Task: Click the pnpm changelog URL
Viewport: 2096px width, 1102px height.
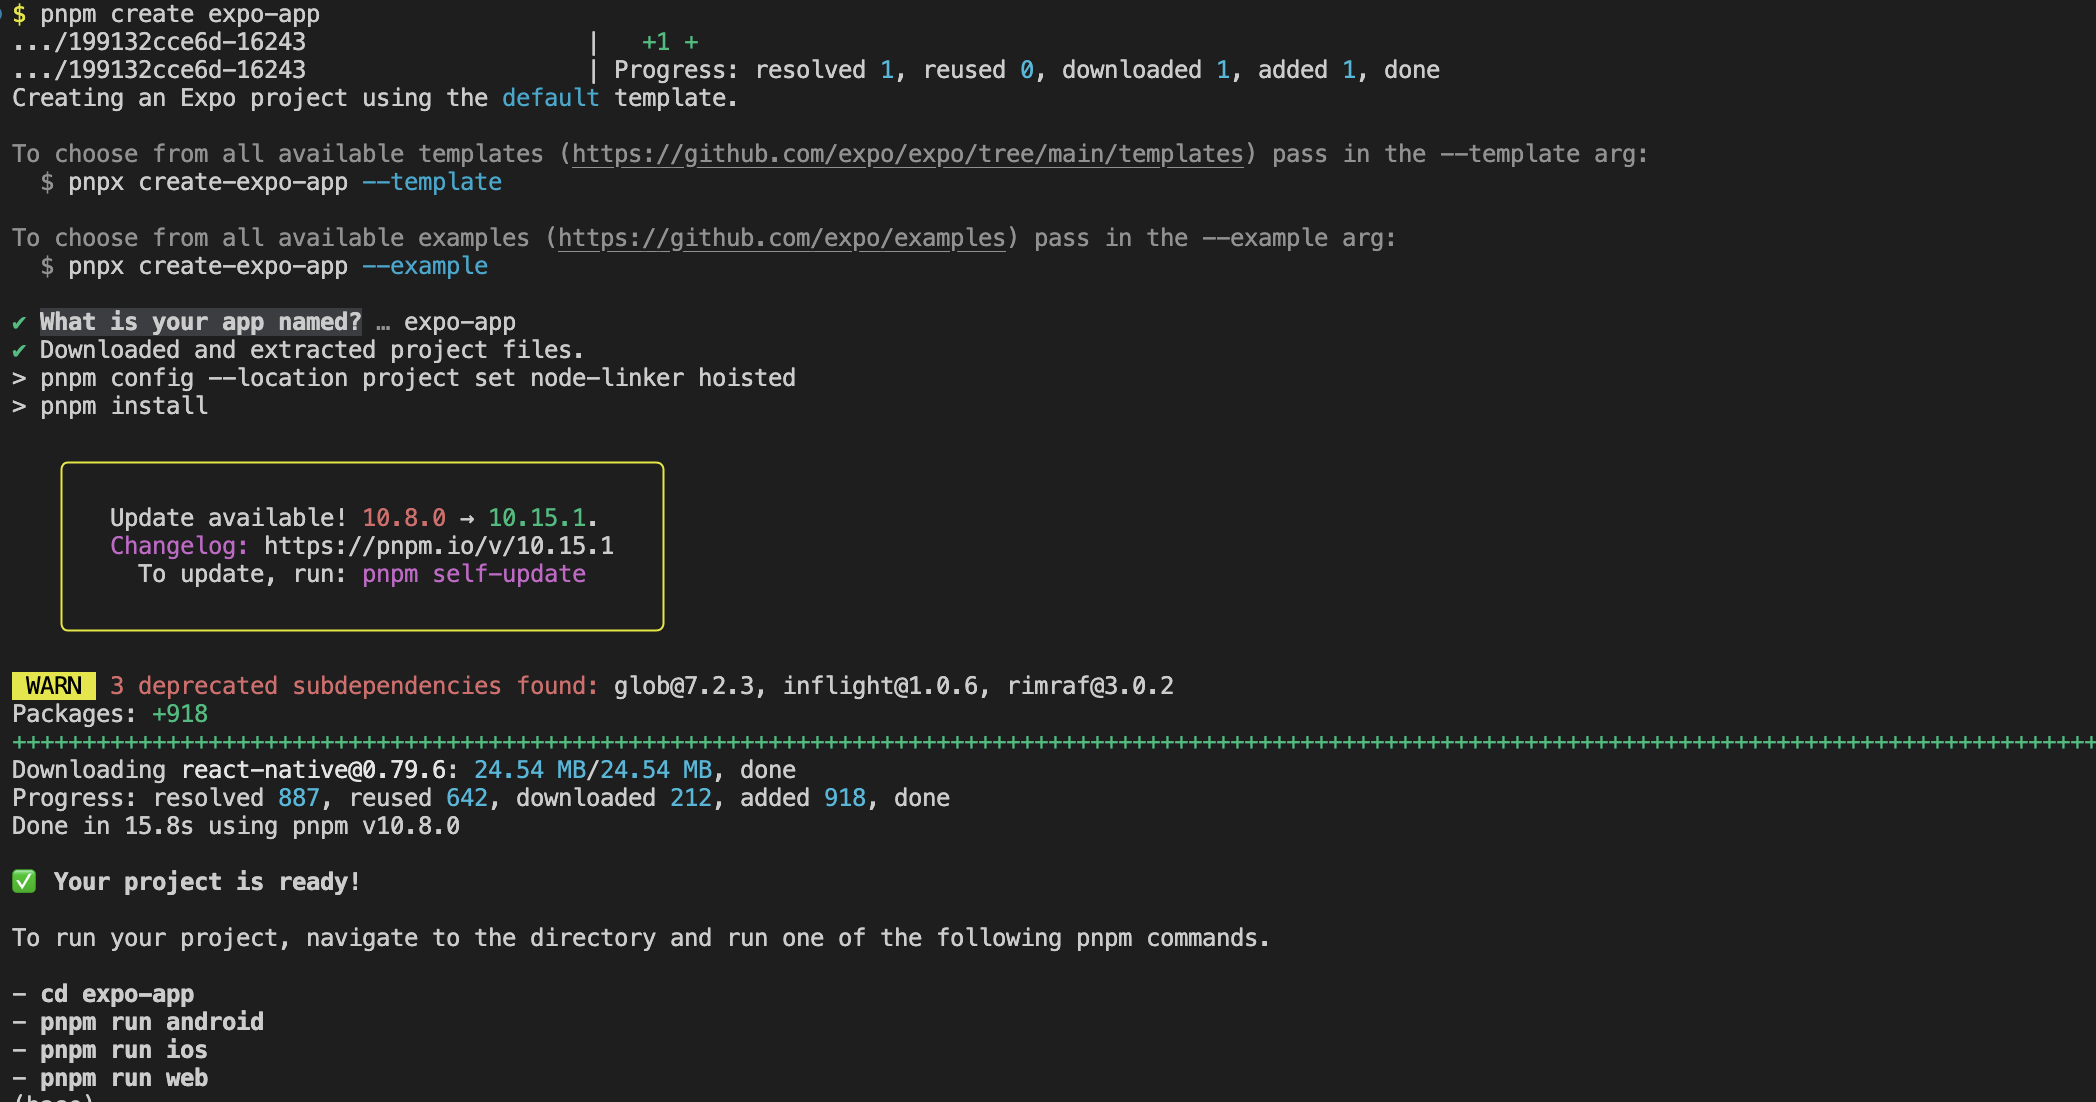Action: click(x=439, y=546)
